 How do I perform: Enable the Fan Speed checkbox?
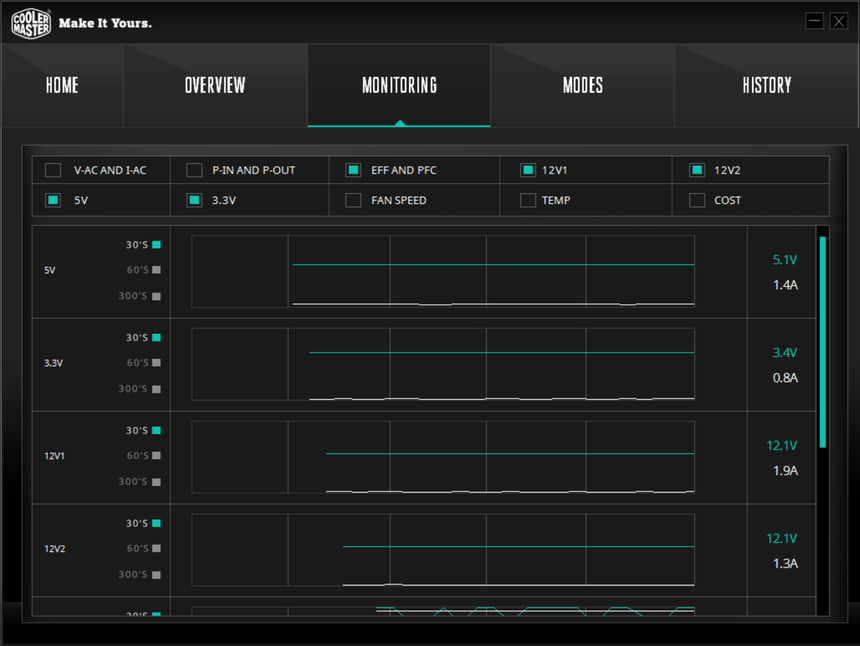[353, 200]
